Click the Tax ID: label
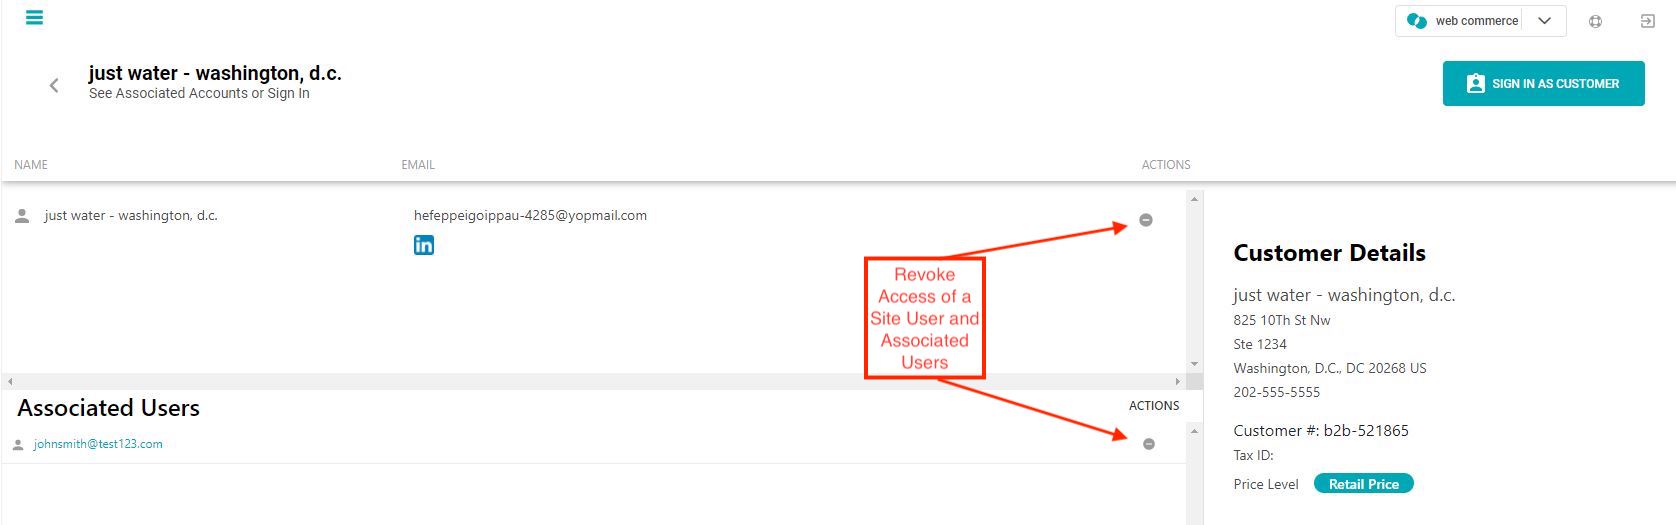This screenshot has height=525, width=1676. (x=1253, y=455)
